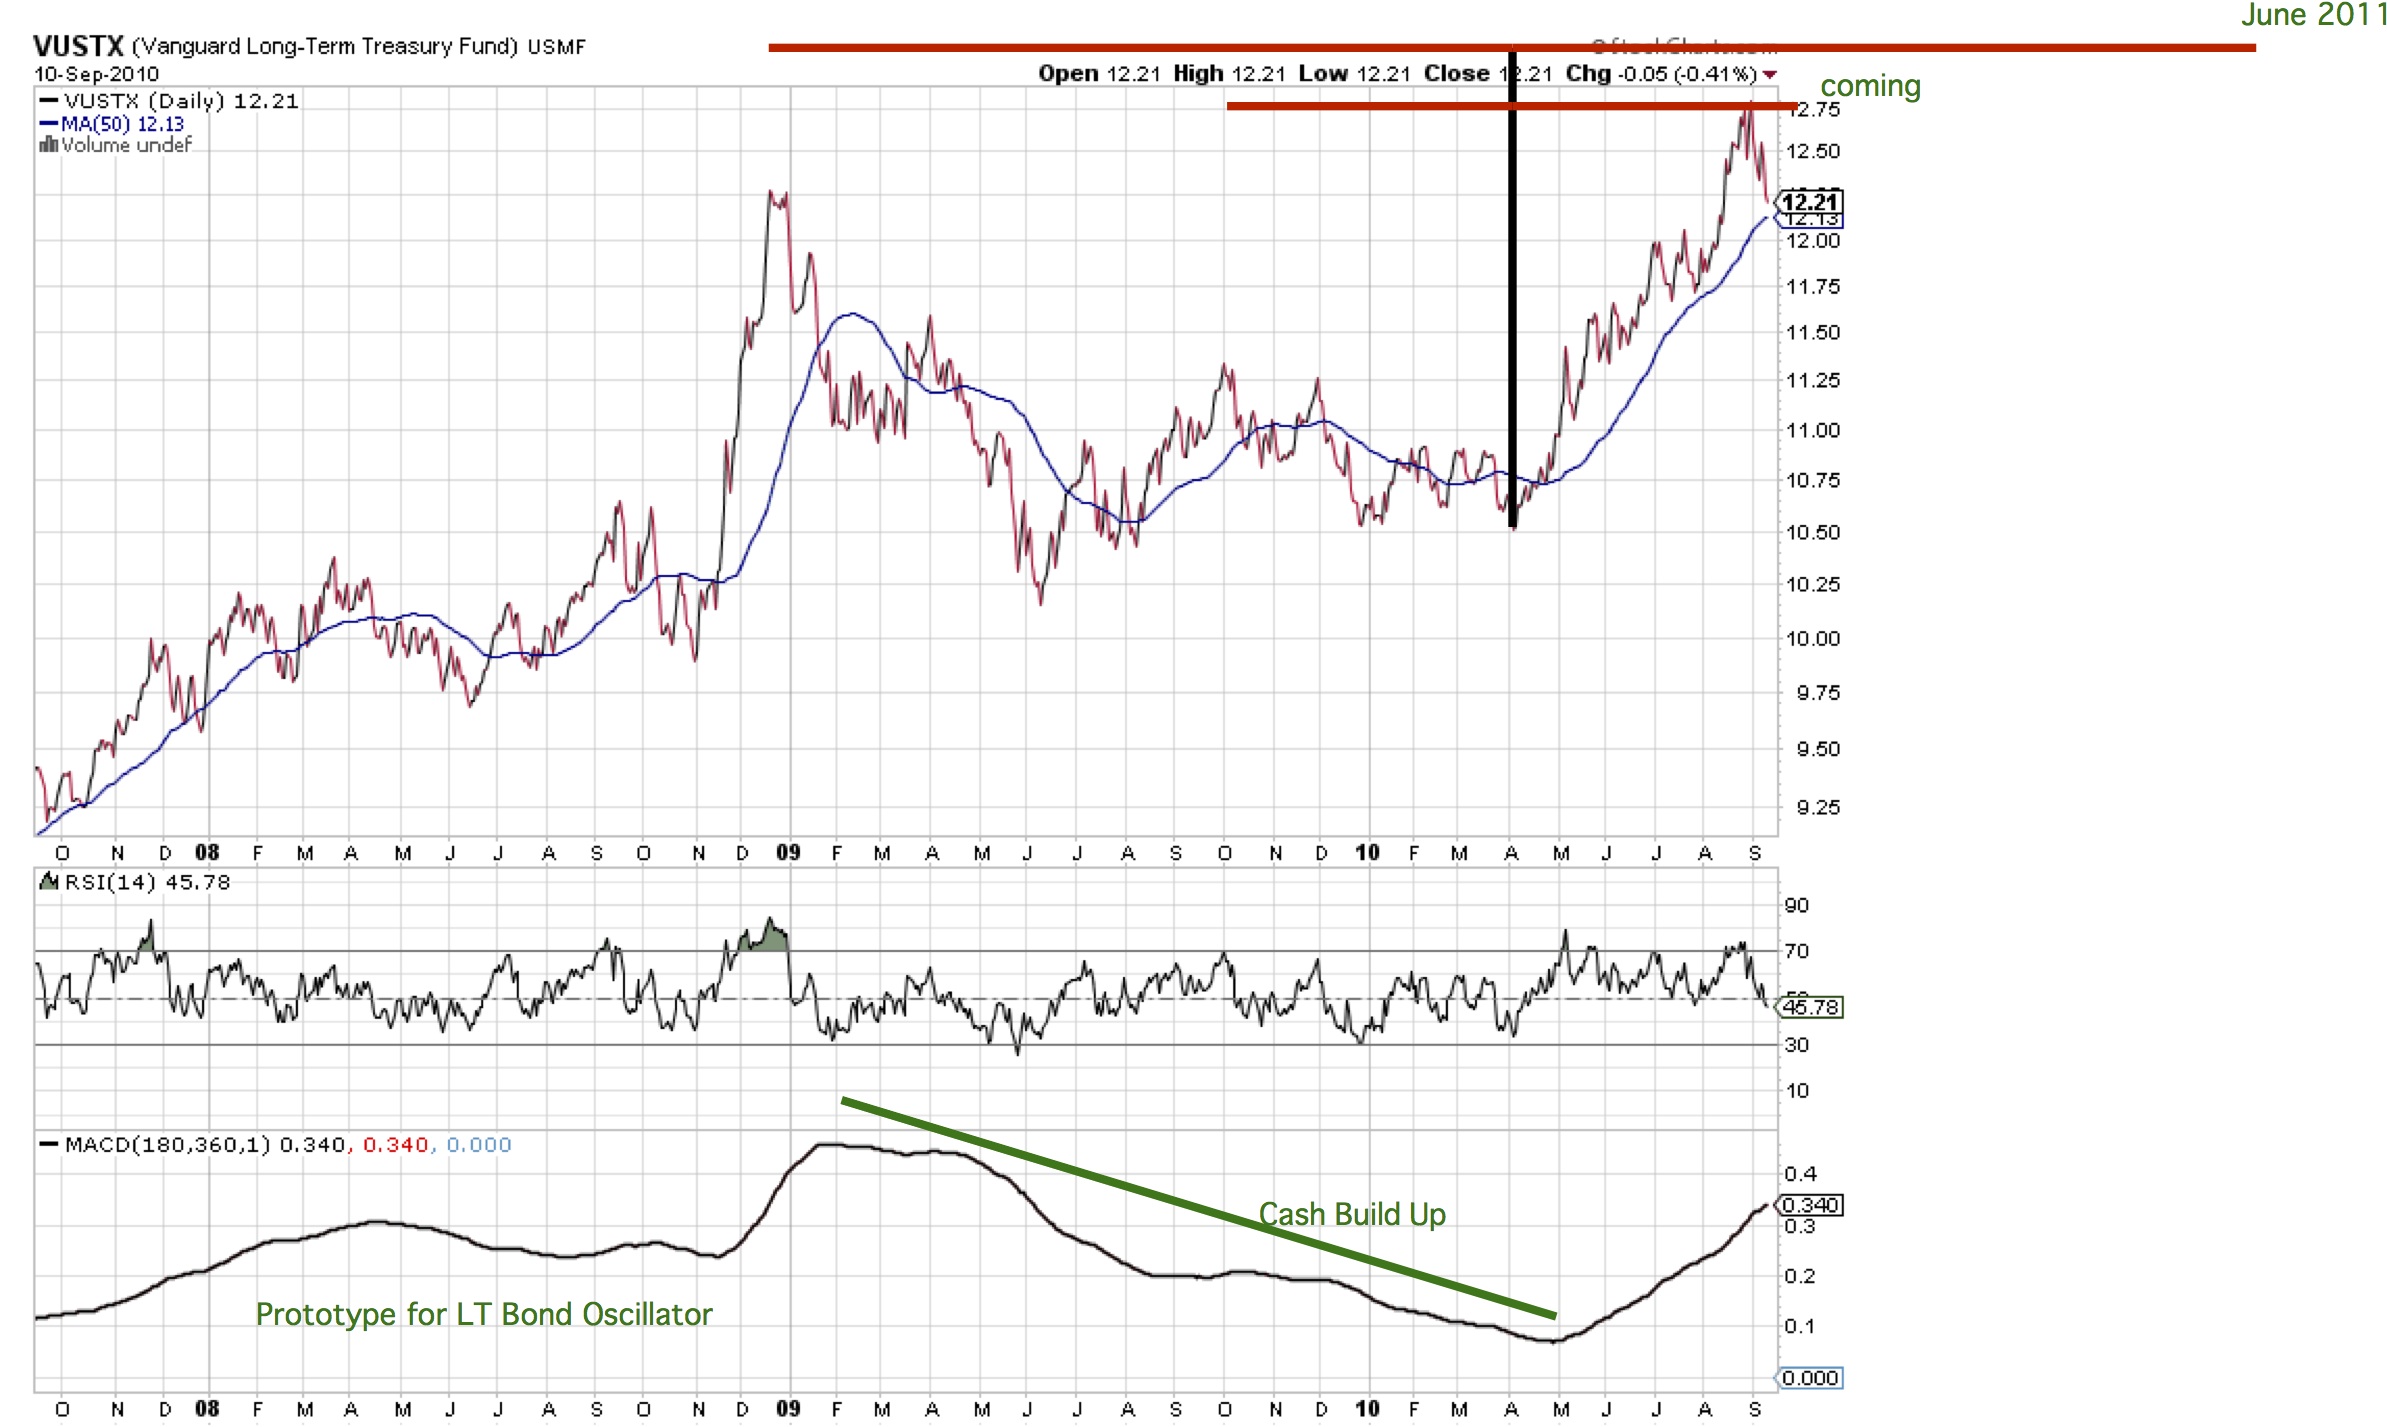Click the 45.78 RSI value tag

pyautogui.click(x=1811, y=1007)
